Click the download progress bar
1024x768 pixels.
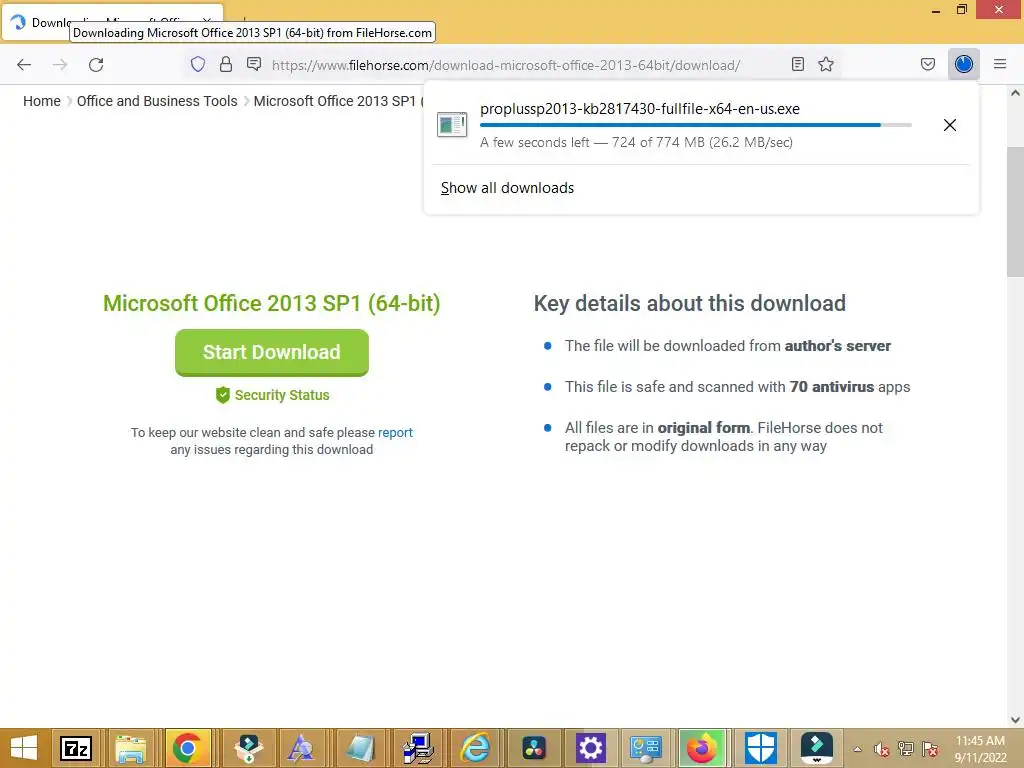[696, 125]
